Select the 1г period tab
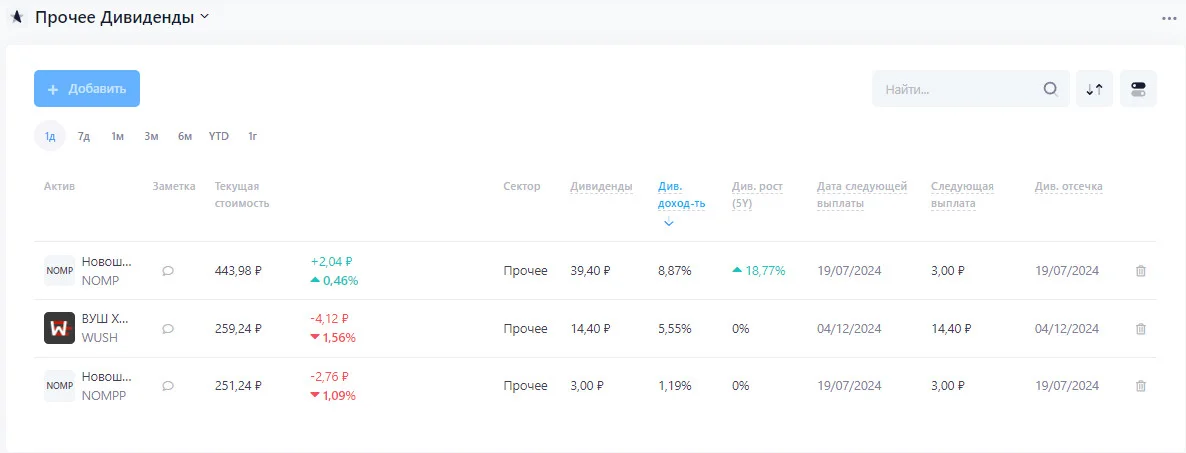 click(x=253, y=136)
